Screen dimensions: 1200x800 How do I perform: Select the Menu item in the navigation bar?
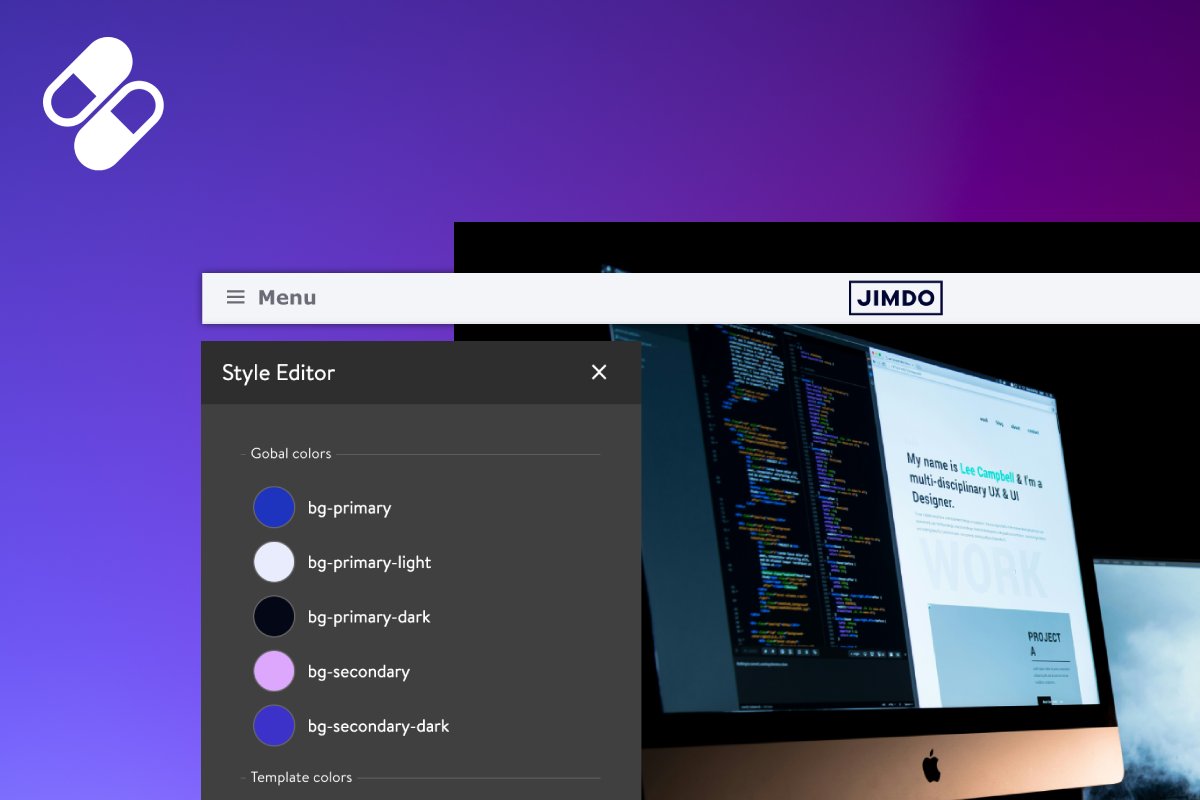click(287, 297)
